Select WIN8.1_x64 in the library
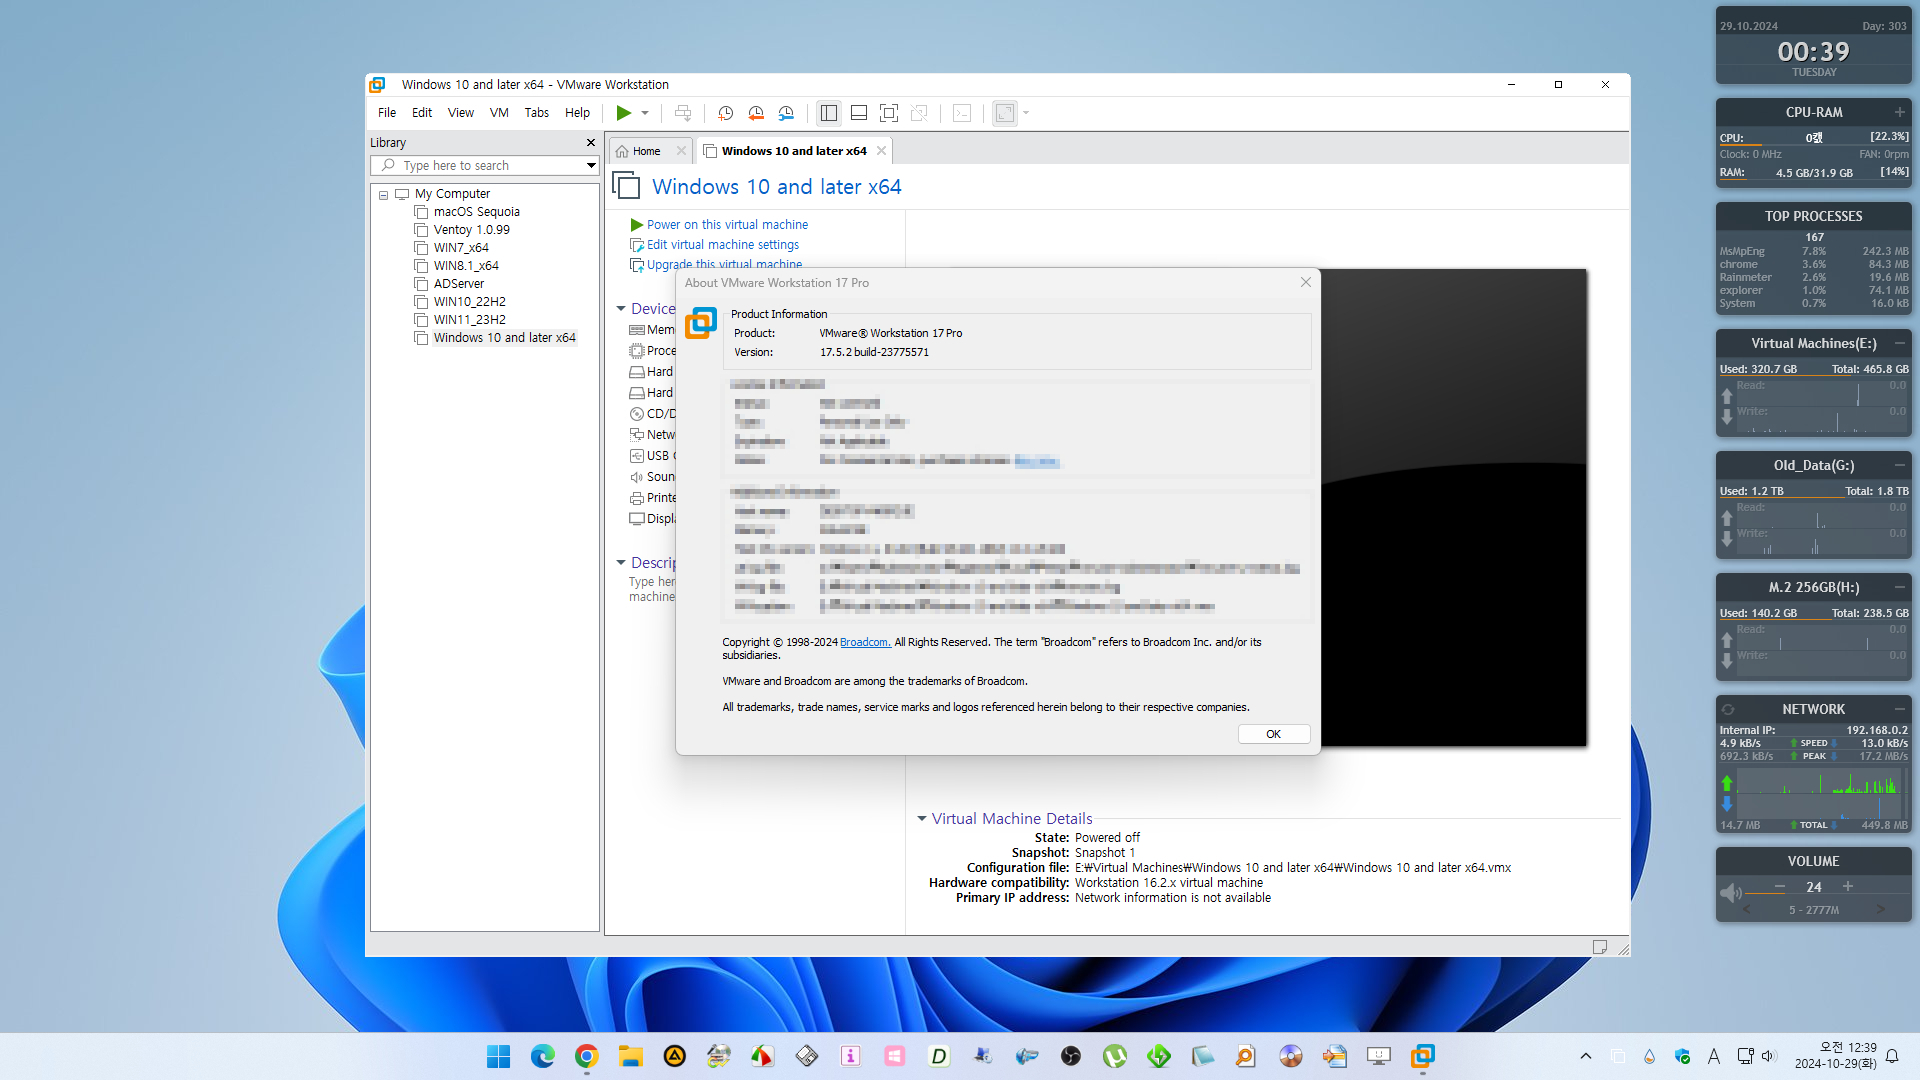Screen dimensions: 1920x1080 click(466, 266)
